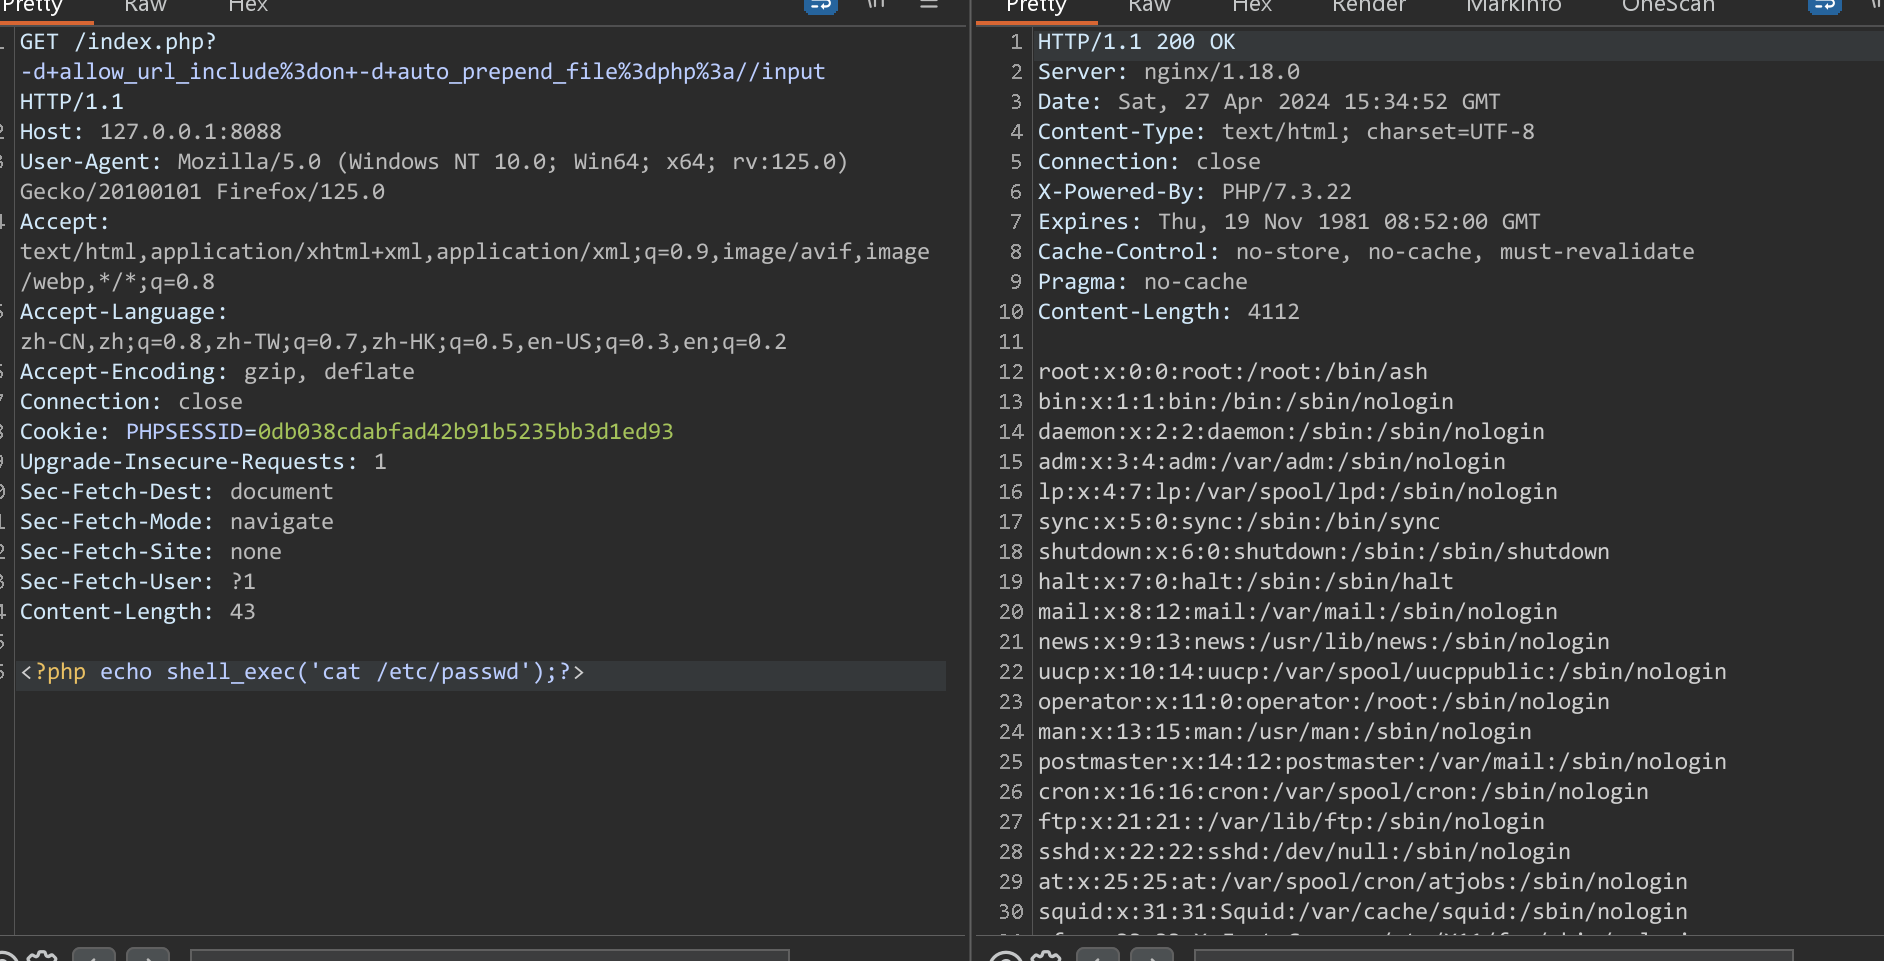Click the Gecko/20100101 Firefox/125.0 text
This screenshot has width=1884, height=961.
coord(202,192)
